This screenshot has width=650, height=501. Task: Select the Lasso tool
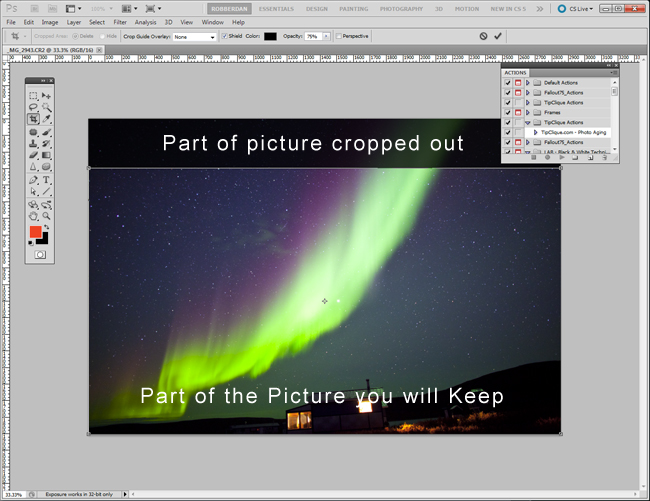34,107
